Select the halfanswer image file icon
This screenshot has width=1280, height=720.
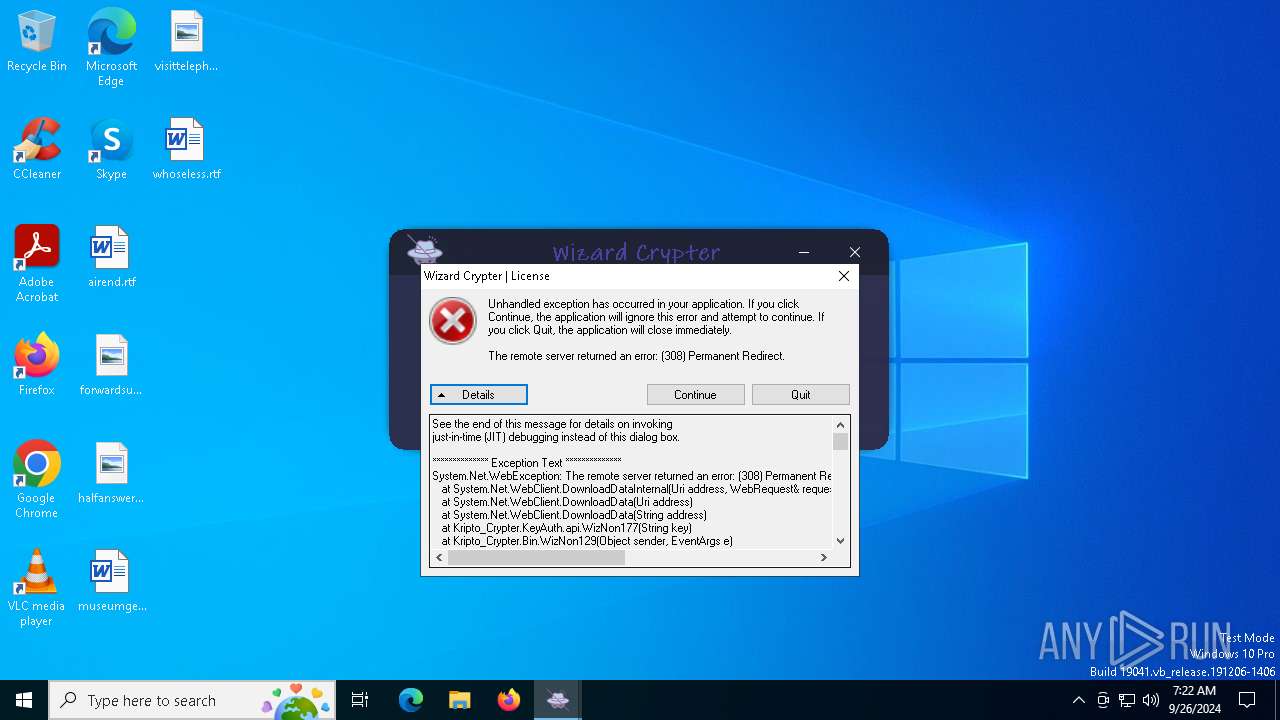(111, 474)
